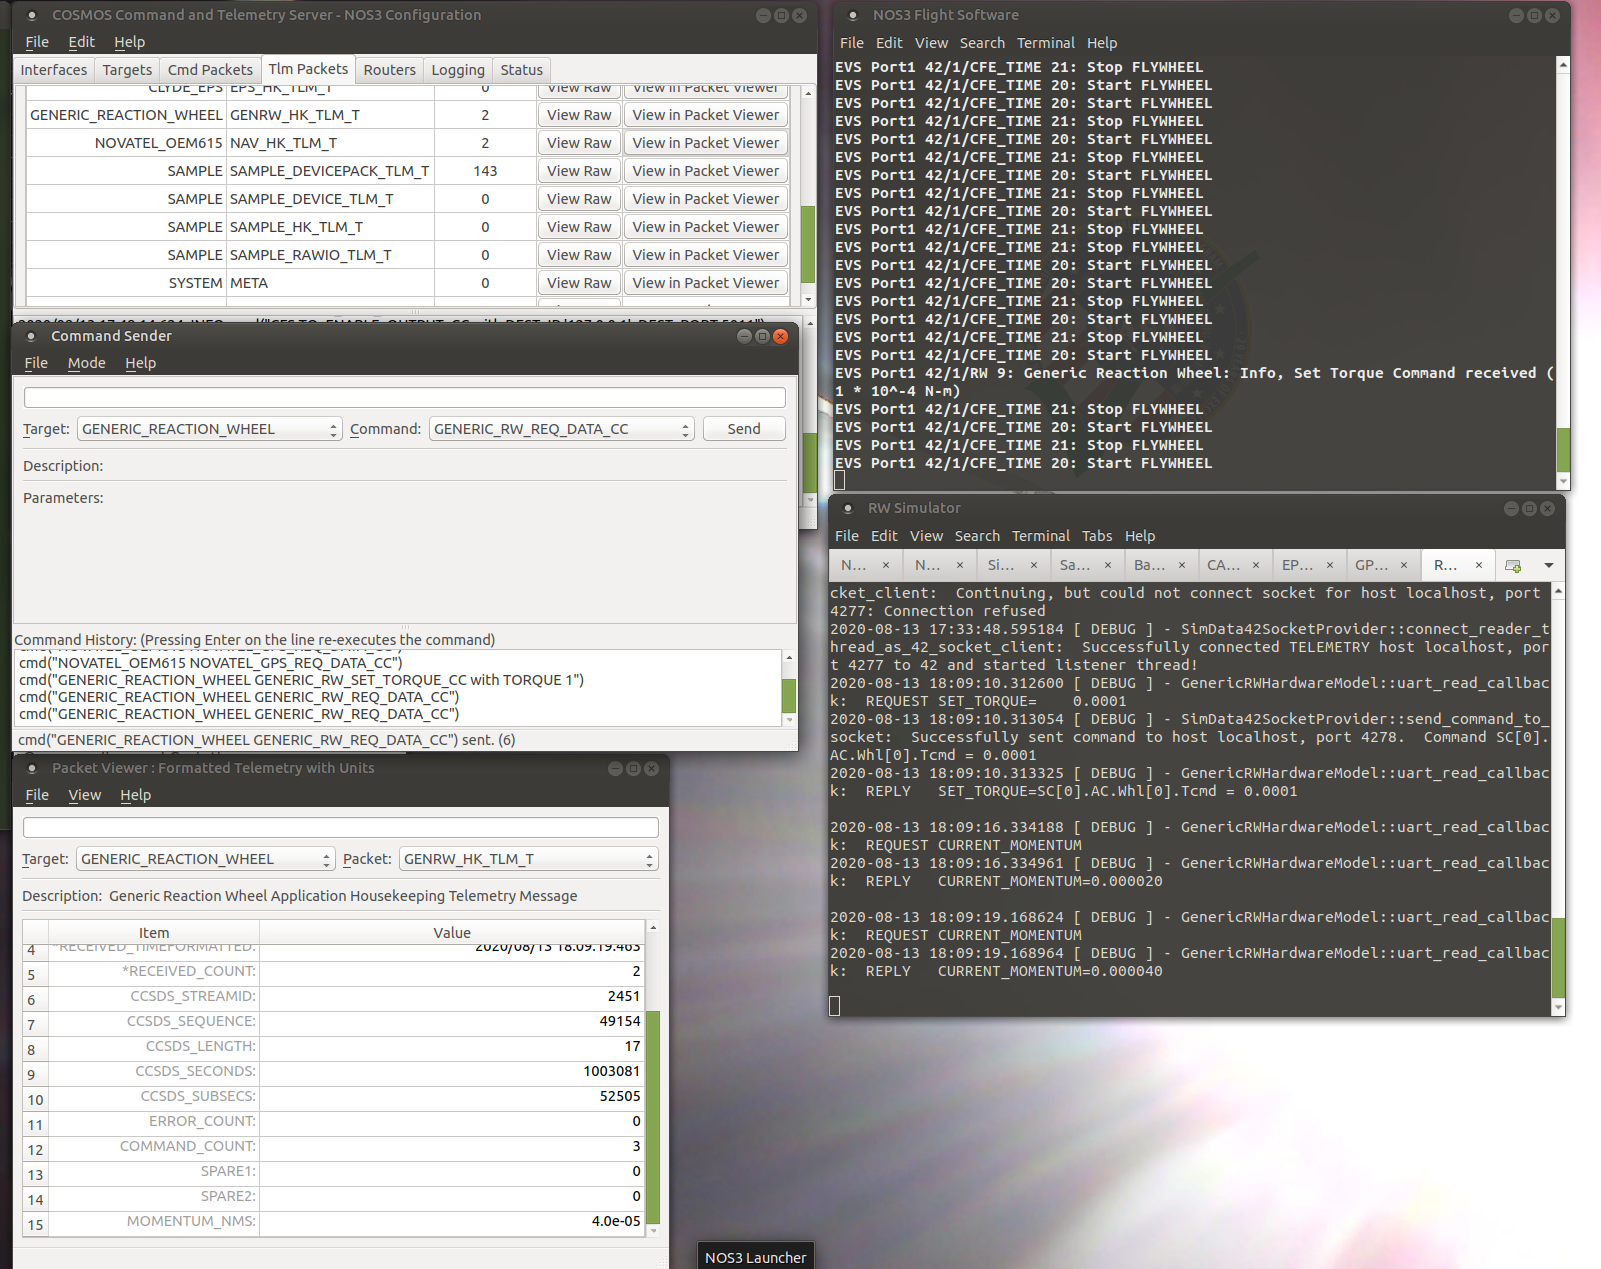Switch to the Cmd Packets tab

tap(209, 69)
